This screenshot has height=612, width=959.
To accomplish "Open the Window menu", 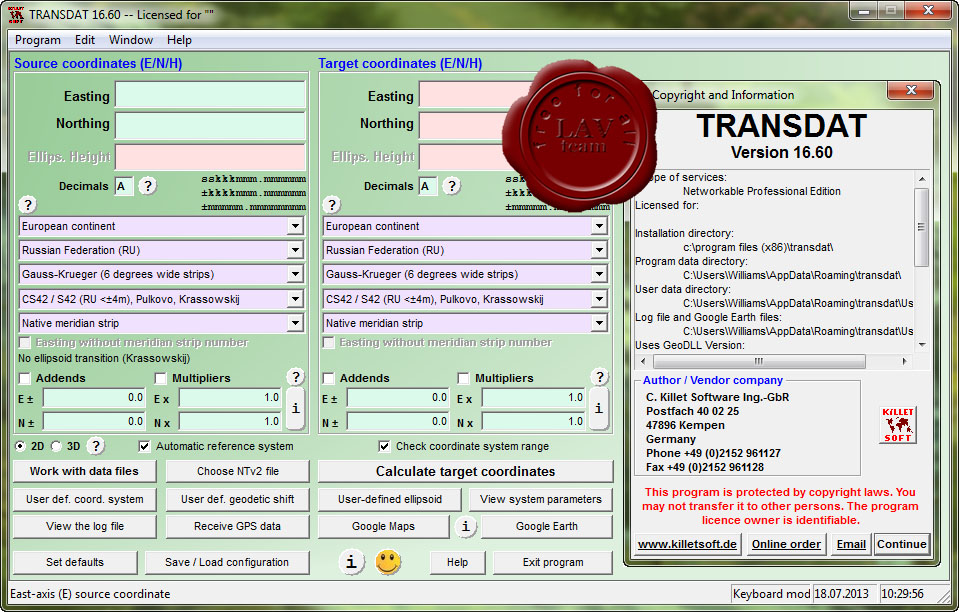I will pyautogui.click(x=131, y=40).
